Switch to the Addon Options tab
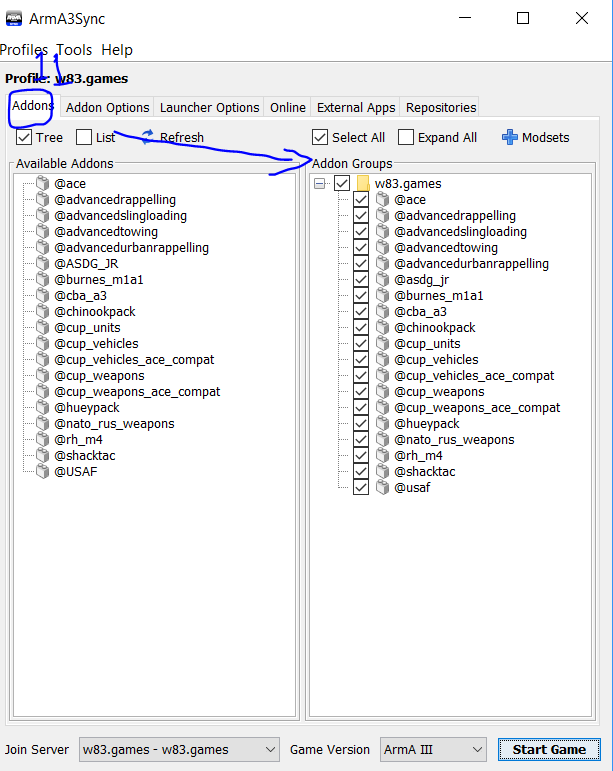 [108, 107]
